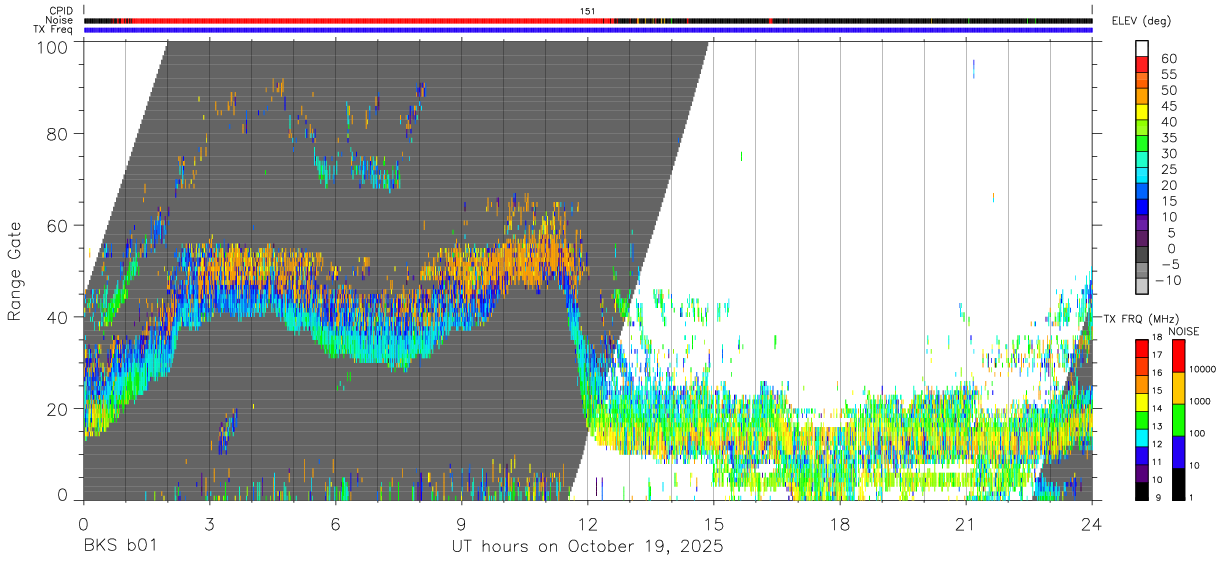Click the blue TX Freq strip above the plot
Image resolution: width=1228 pixels, height=567 pixels.
click(588, 30)
